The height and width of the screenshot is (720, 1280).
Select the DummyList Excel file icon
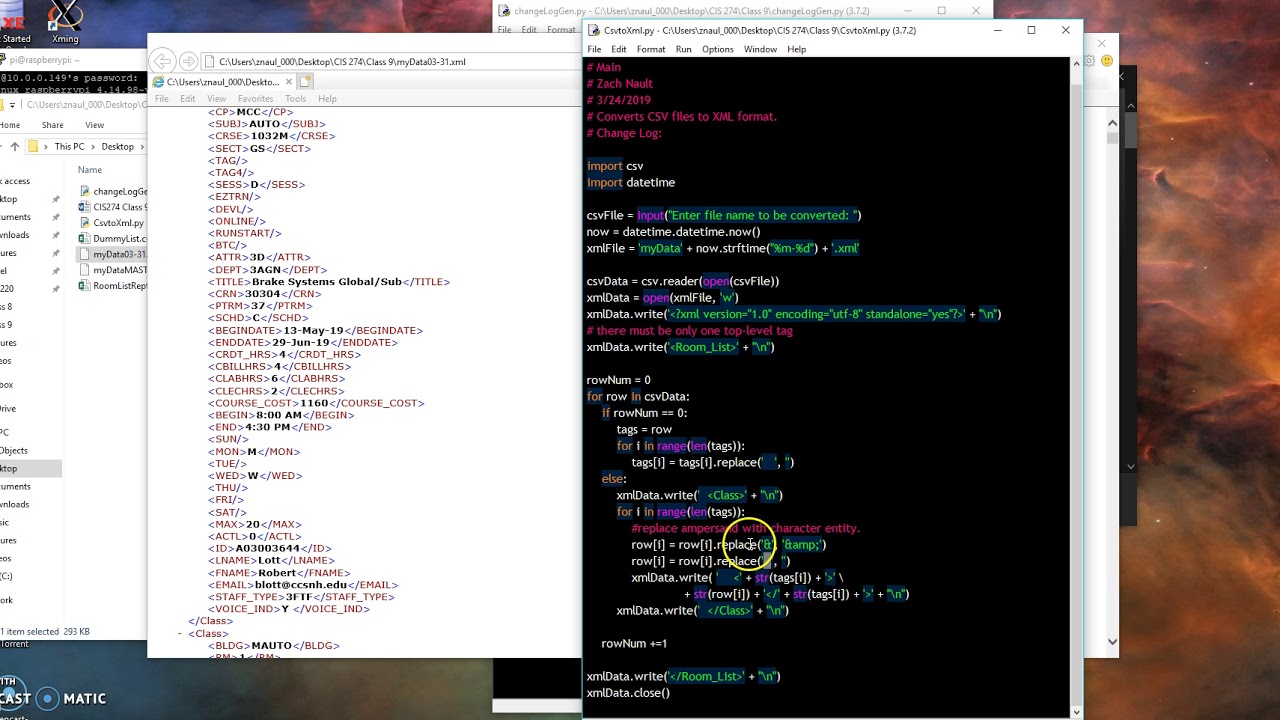(x=85, y=238)
